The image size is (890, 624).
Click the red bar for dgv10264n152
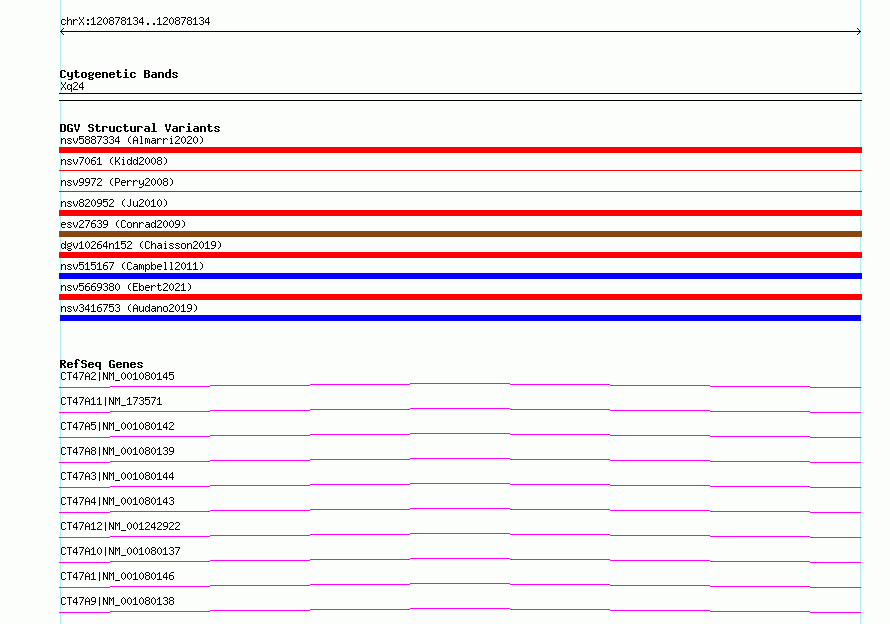point(460,255)
